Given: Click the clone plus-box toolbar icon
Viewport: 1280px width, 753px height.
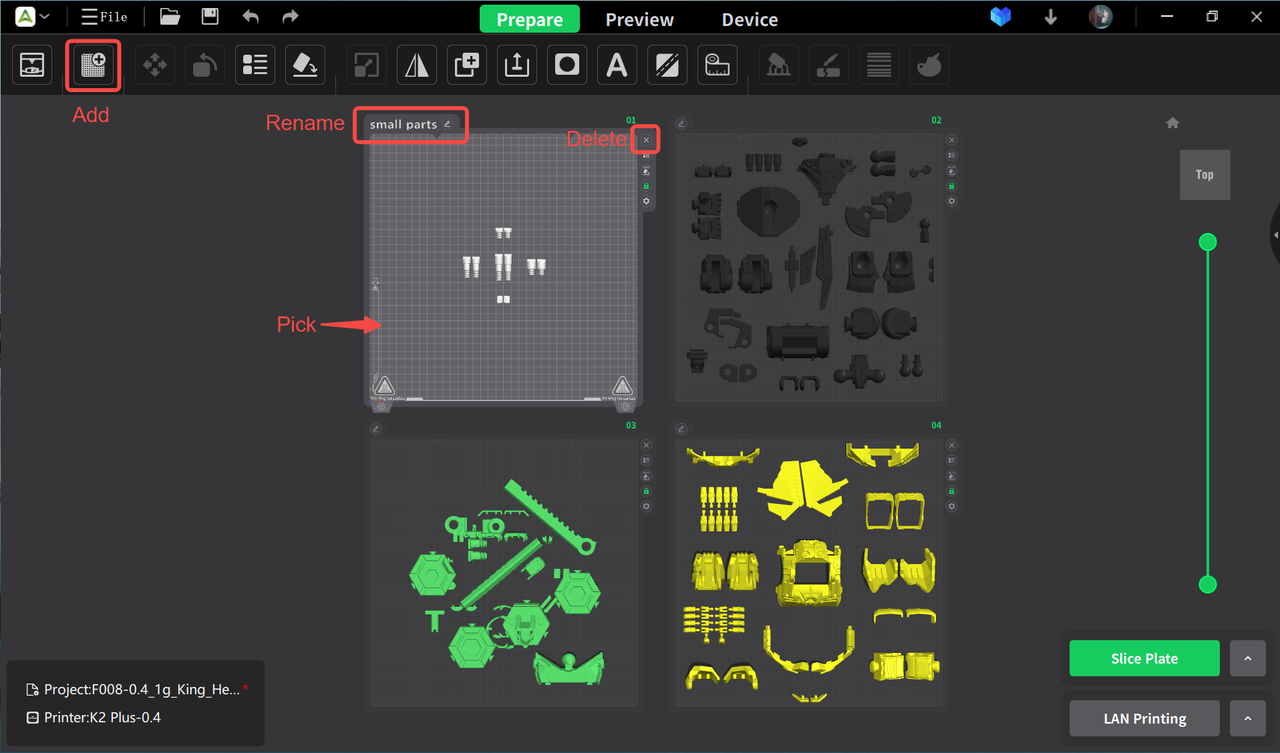Looking at the screenshot, I should point(466,65).
